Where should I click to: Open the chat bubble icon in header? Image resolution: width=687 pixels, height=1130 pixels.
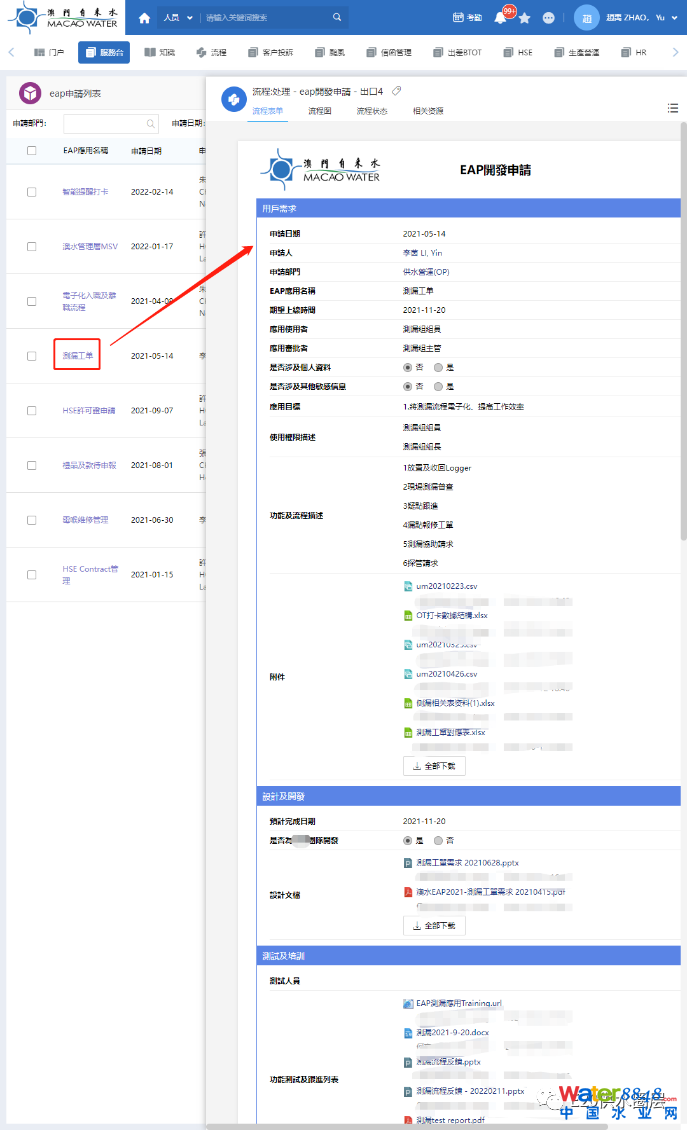[x=548, y=18]
